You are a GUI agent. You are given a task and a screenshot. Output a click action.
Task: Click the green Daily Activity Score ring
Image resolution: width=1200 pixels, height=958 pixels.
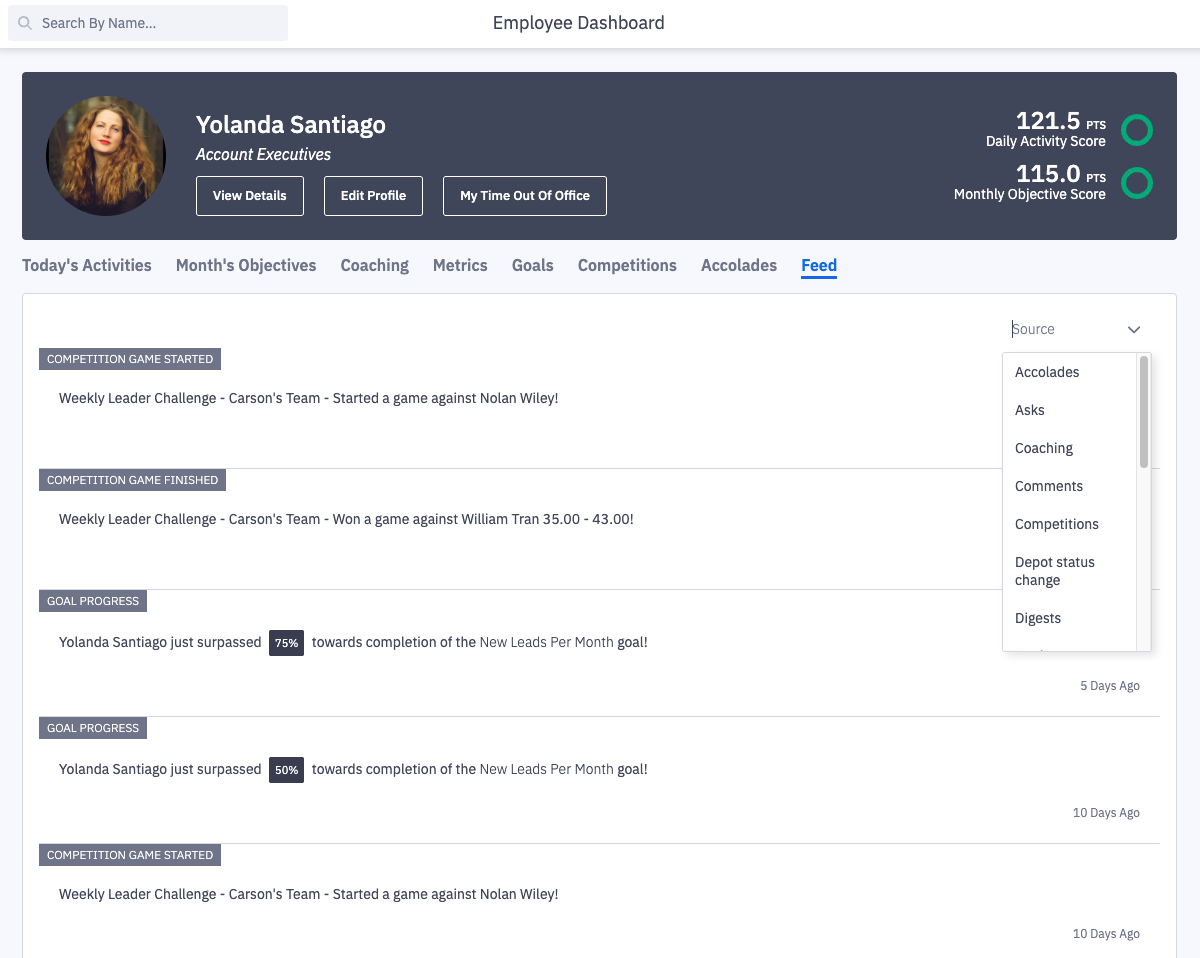tap(1137, 130)
